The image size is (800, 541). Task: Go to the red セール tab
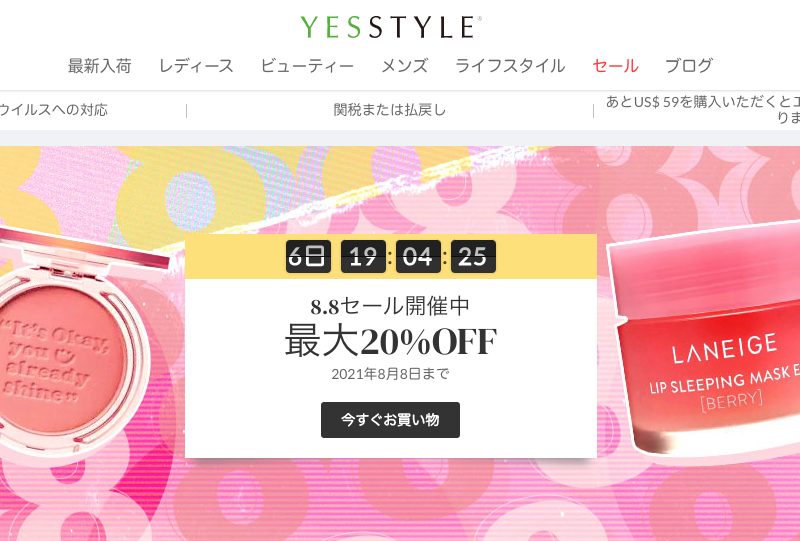pos(615,66)
